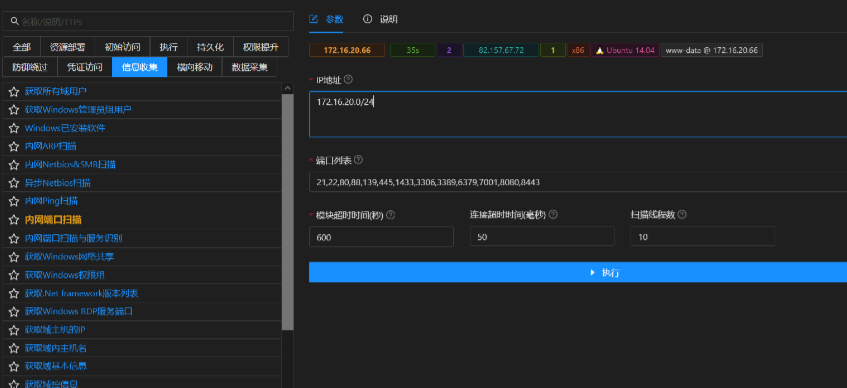Image resolution: width=847 pixels, height=388 pixels.
Task: Select 内网端口扫描与服务识别 in the list
Action: (73, 238)
